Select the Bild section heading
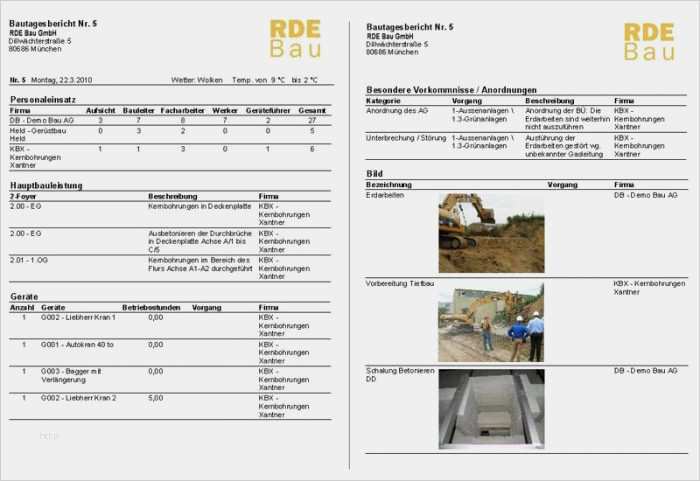 click(x=375, y=174)
